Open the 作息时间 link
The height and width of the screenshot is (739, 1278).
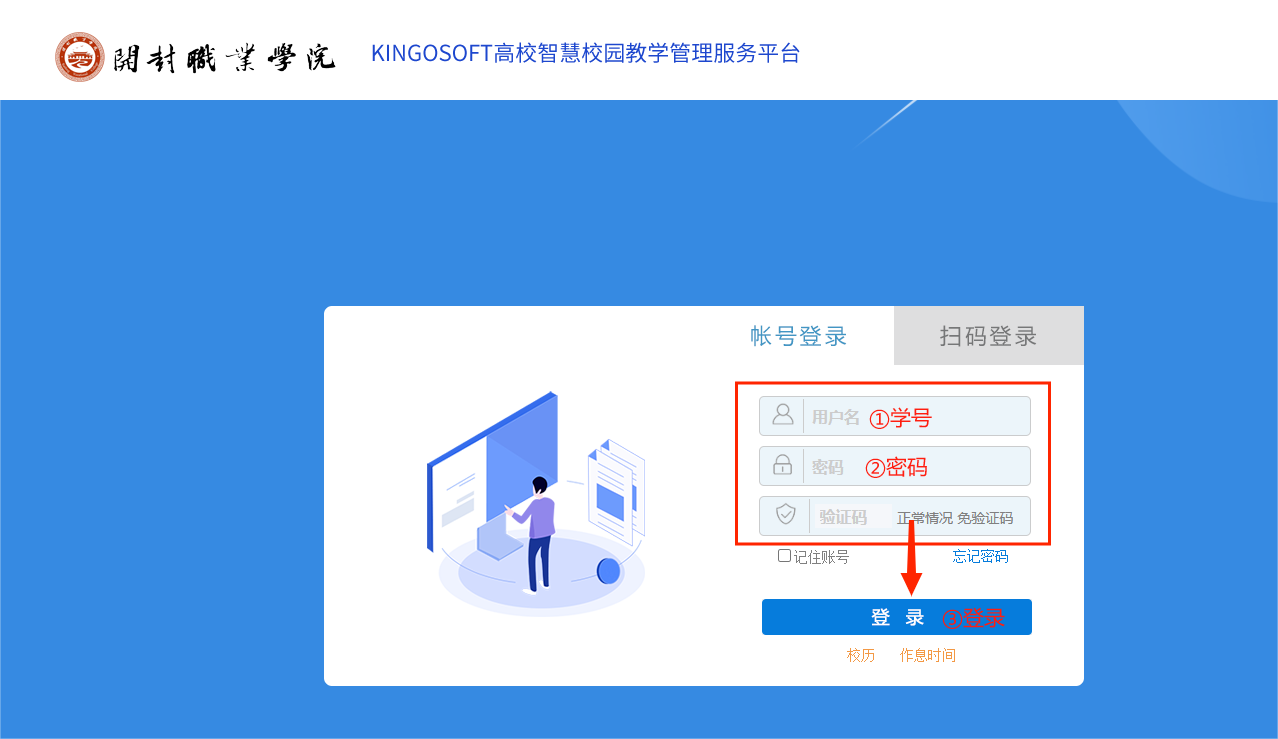tap(928, 655)
